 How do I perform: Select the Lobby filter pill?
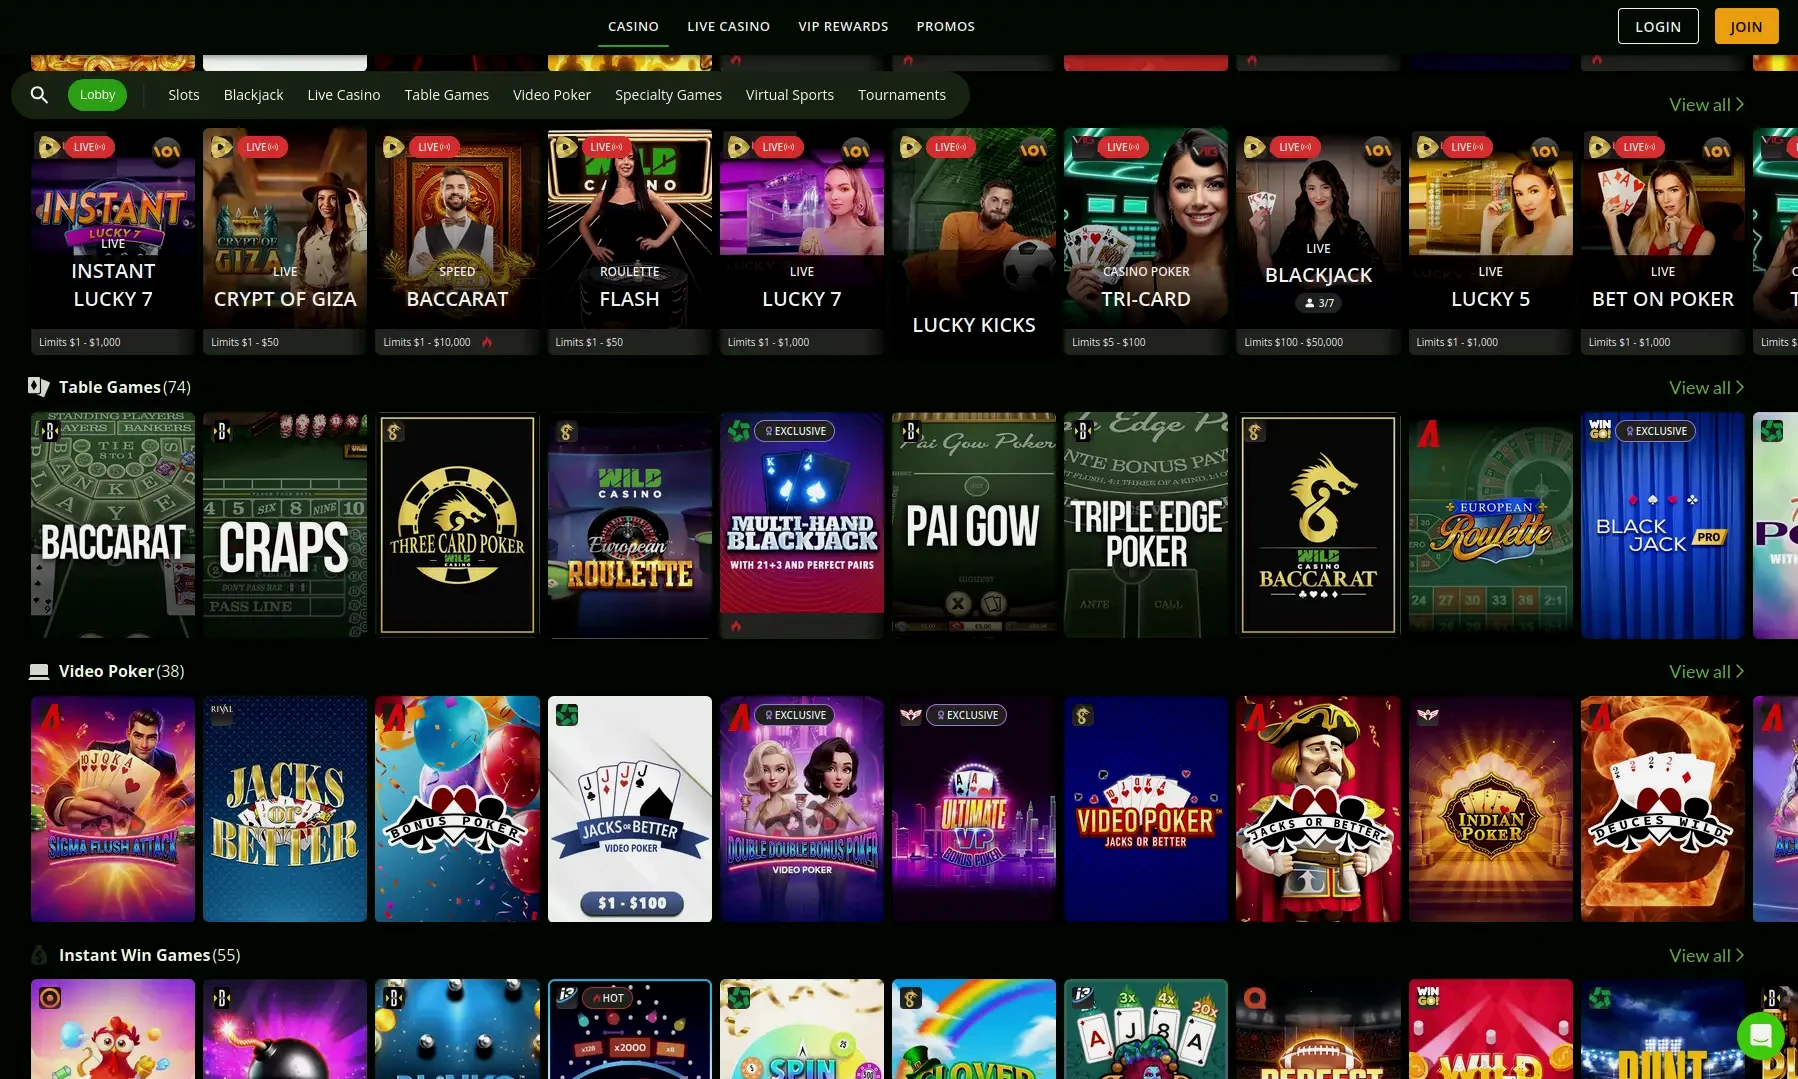pos(97,94)
